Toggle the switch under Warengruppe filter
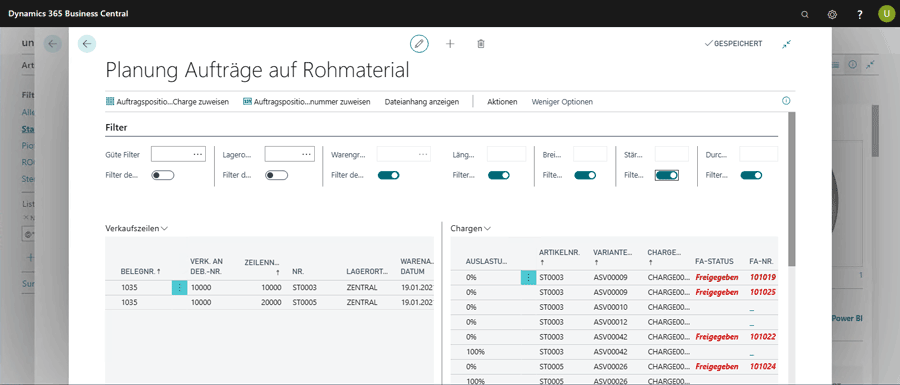The height and width of the screenshot is (385, 900). 389,175
